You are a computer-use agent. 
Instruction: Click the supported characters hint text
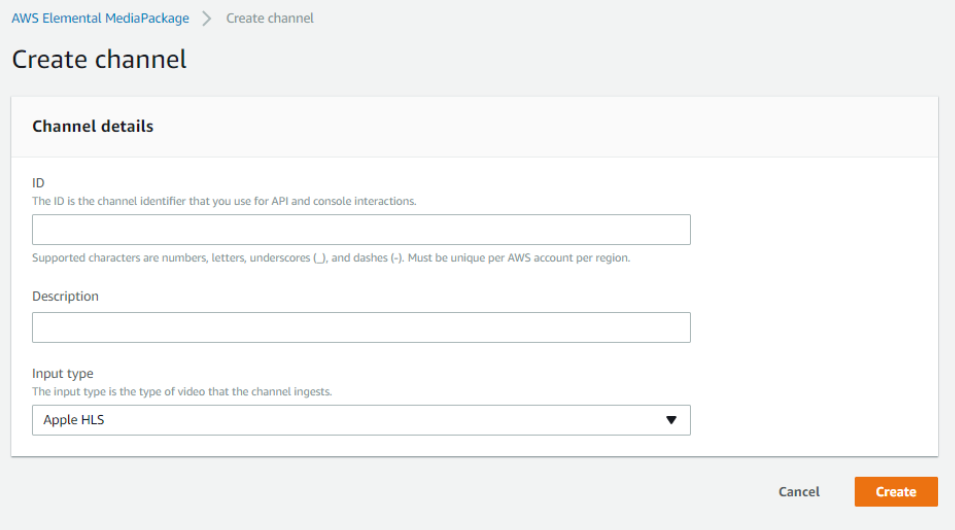point(330,258)
